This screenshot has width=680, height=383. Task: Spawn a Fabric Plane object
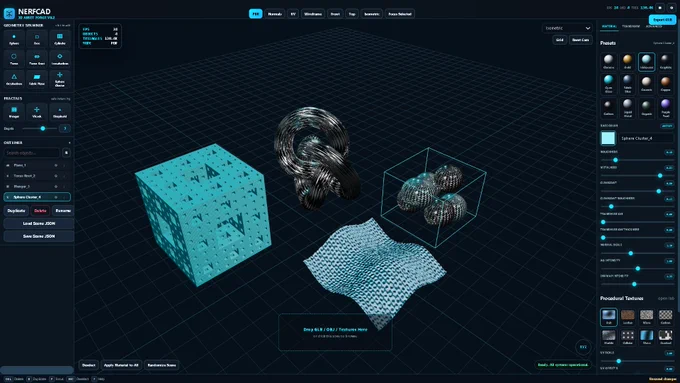[37, 79]
